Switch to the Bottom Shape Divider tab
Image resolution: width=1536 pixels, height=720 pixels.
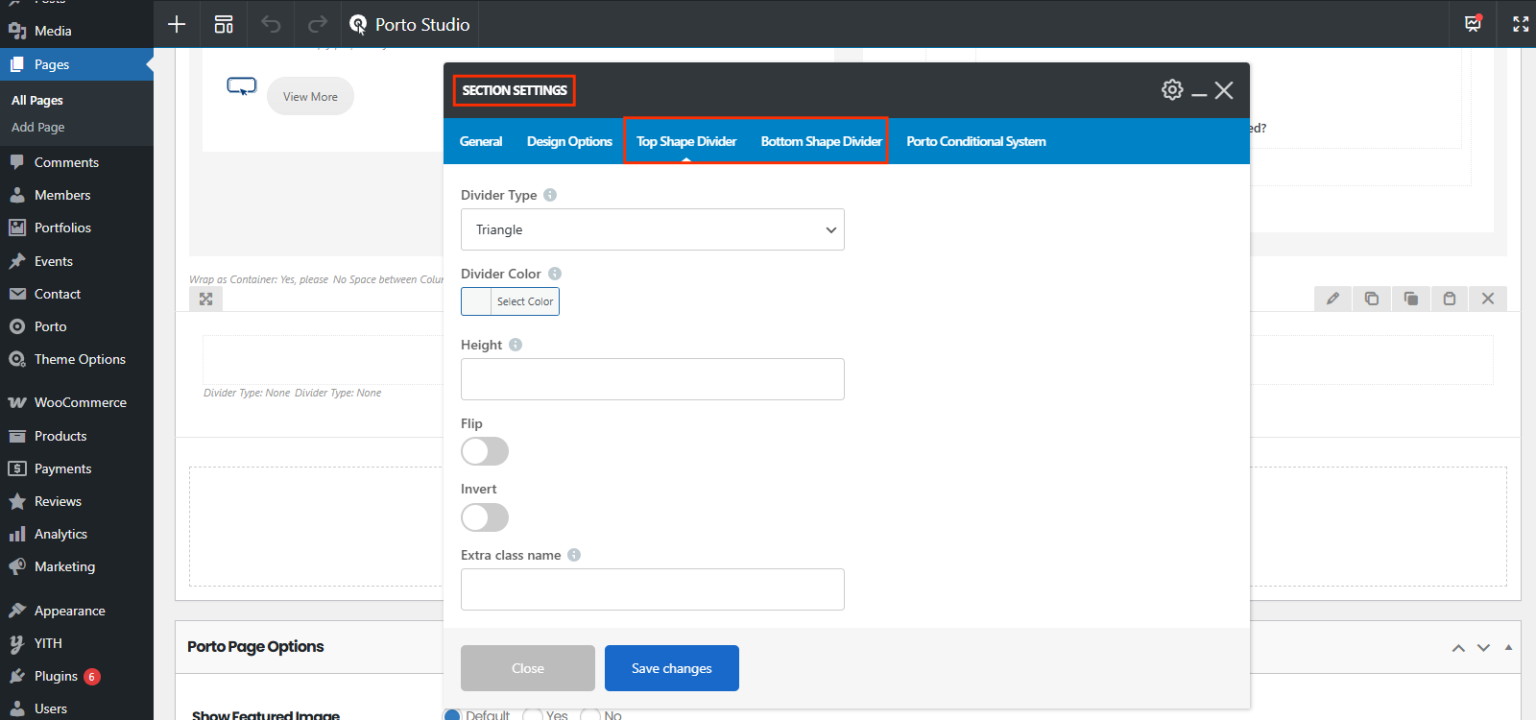(x=822, y=141)
